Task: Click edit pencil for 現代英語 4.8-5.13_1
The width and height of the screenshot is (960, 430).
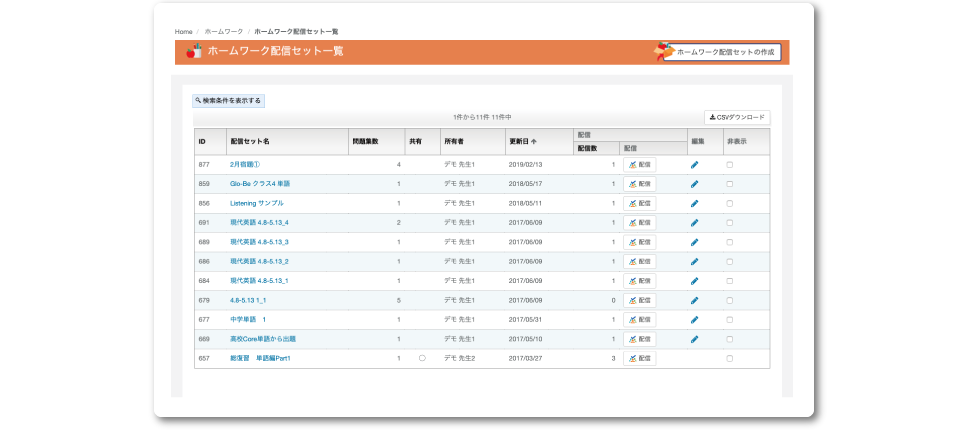Action: (x=695, y=281)
